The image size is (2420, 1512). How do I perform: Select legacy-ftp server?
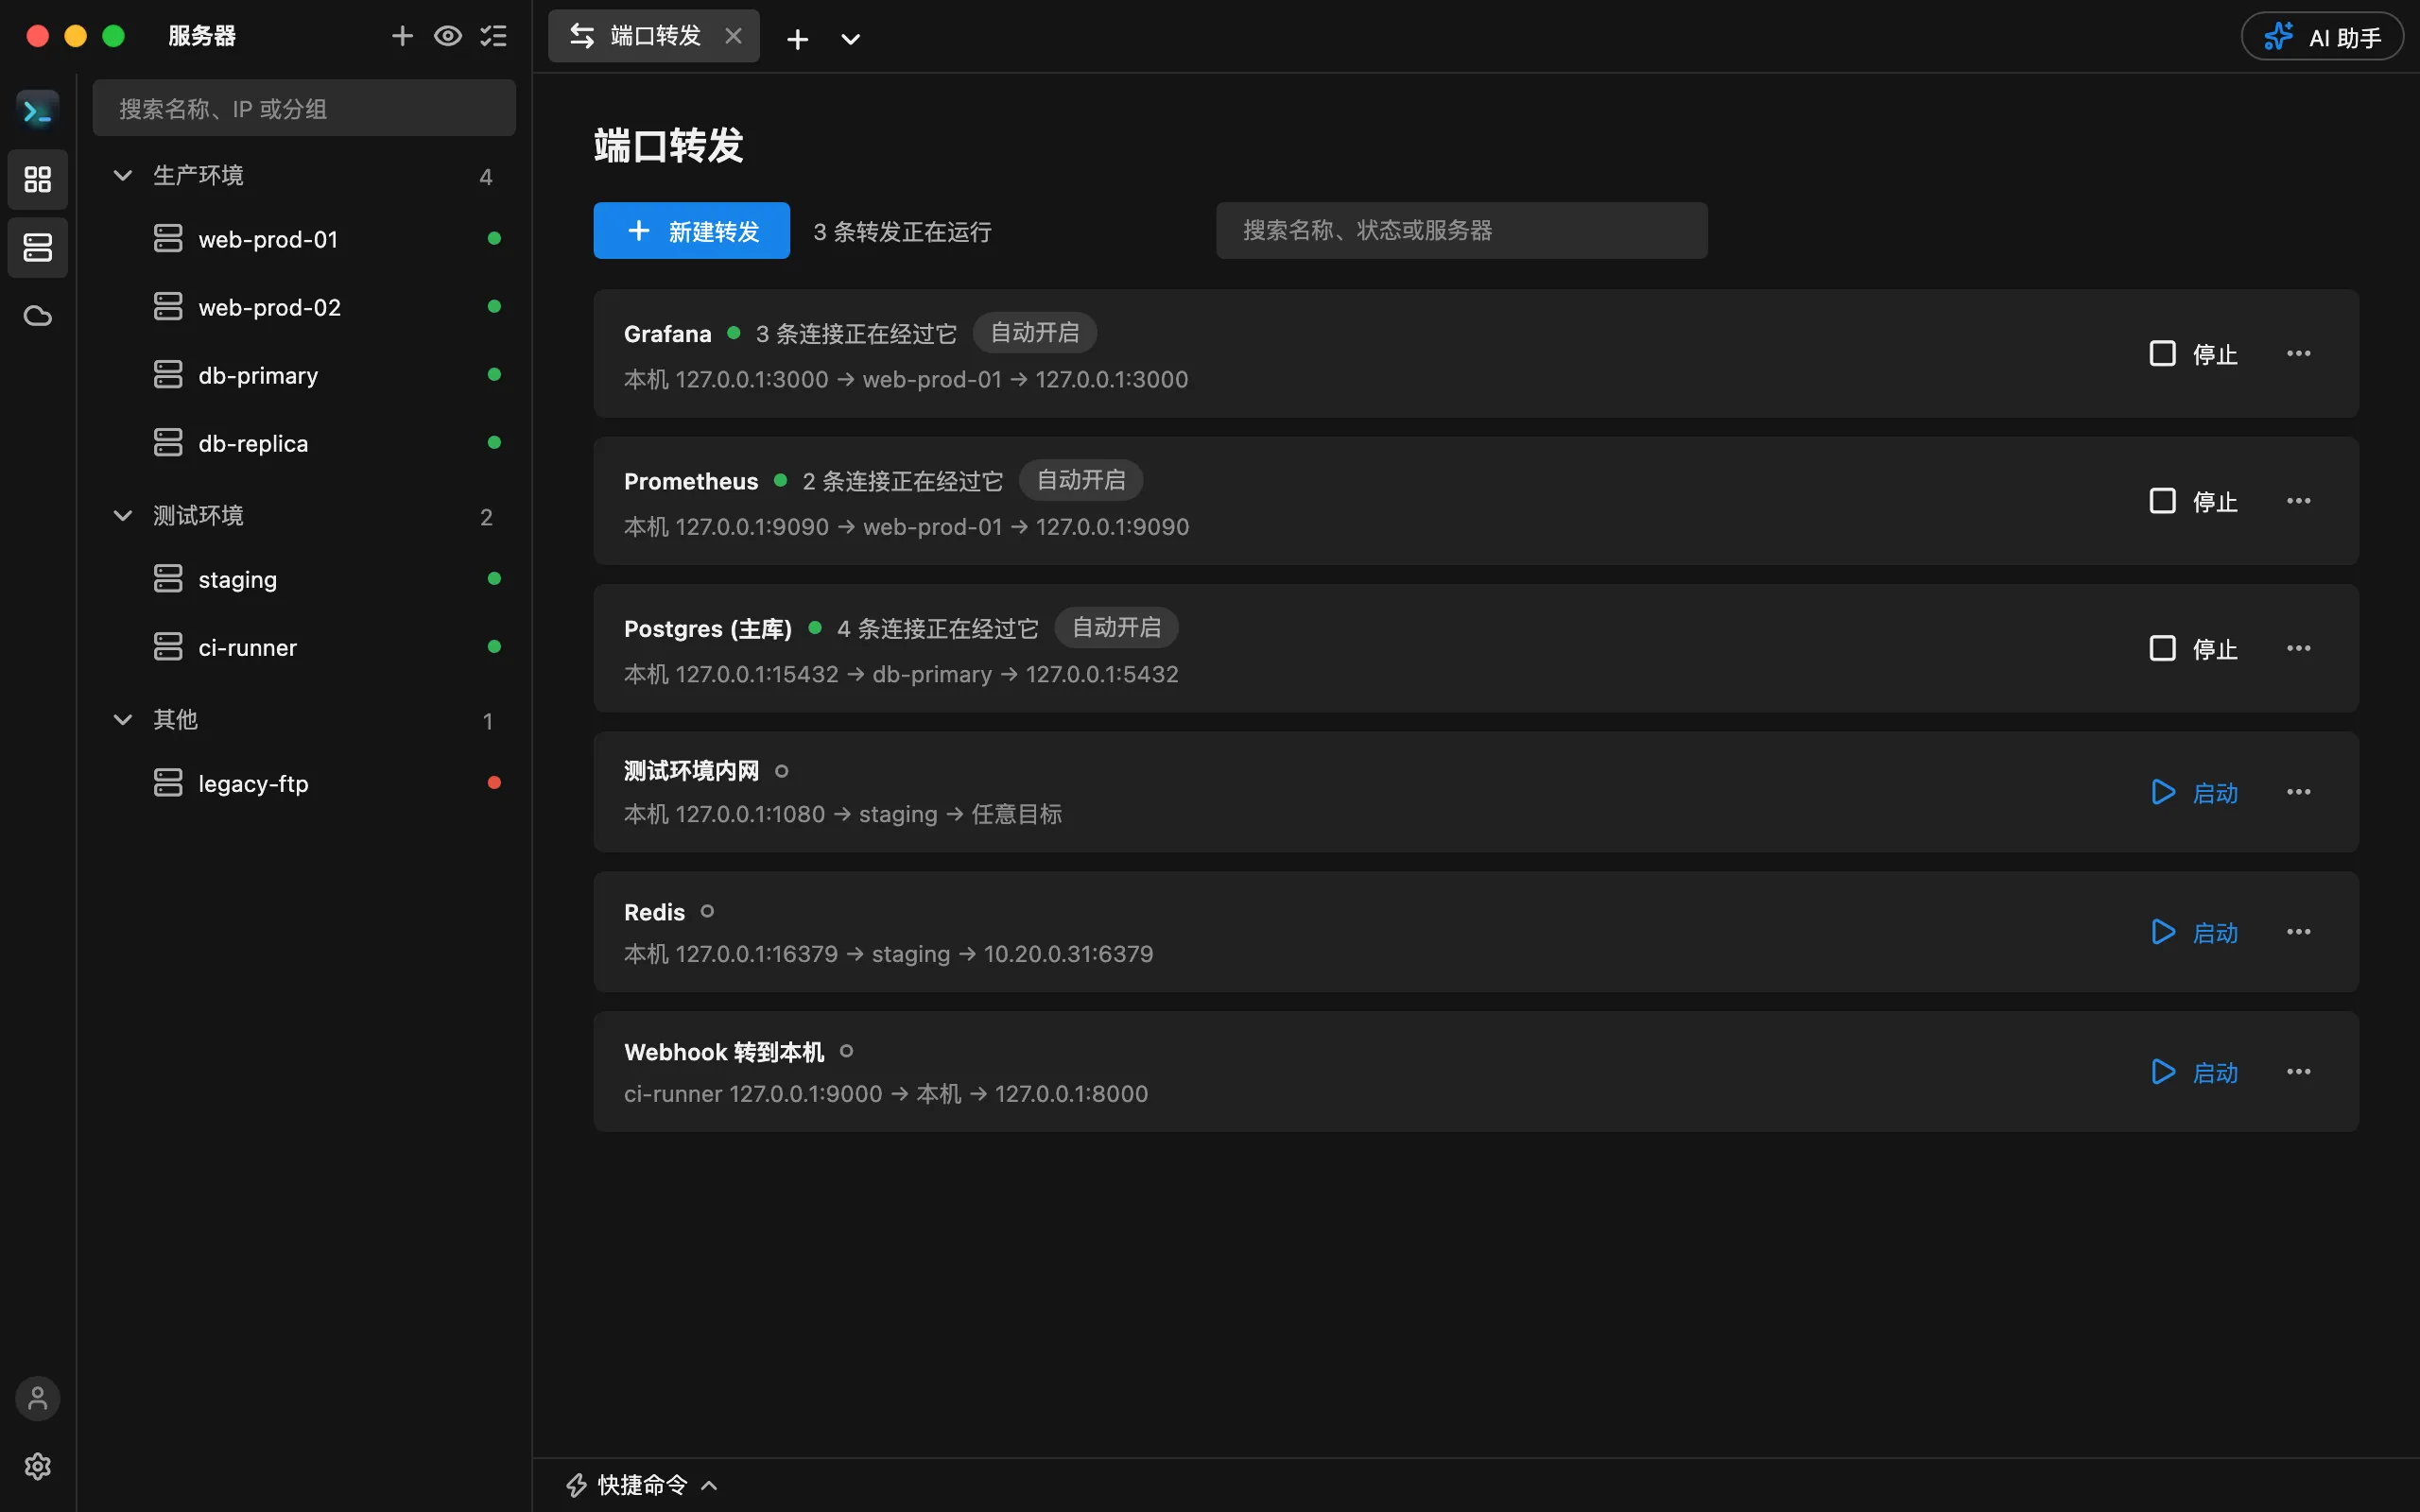point(304,783)
